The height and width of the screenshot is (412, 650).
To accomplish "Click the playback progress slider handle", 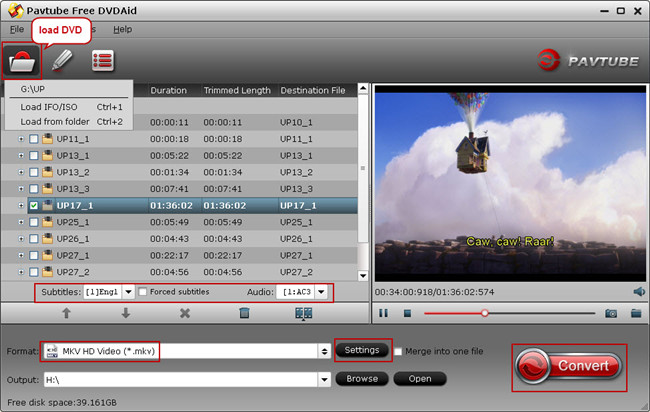I will (x=485, y=313).
